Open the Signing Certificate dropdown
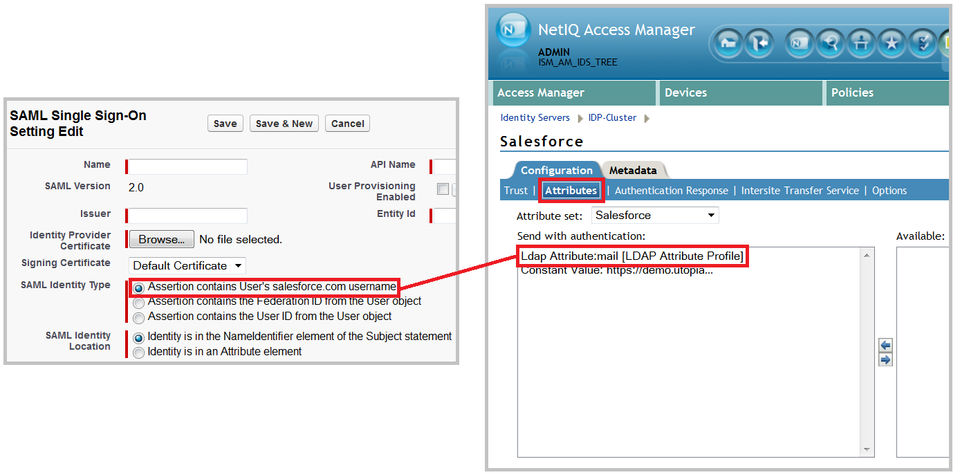The height and width of the screenshot is (474, 960). click(187, 266)
